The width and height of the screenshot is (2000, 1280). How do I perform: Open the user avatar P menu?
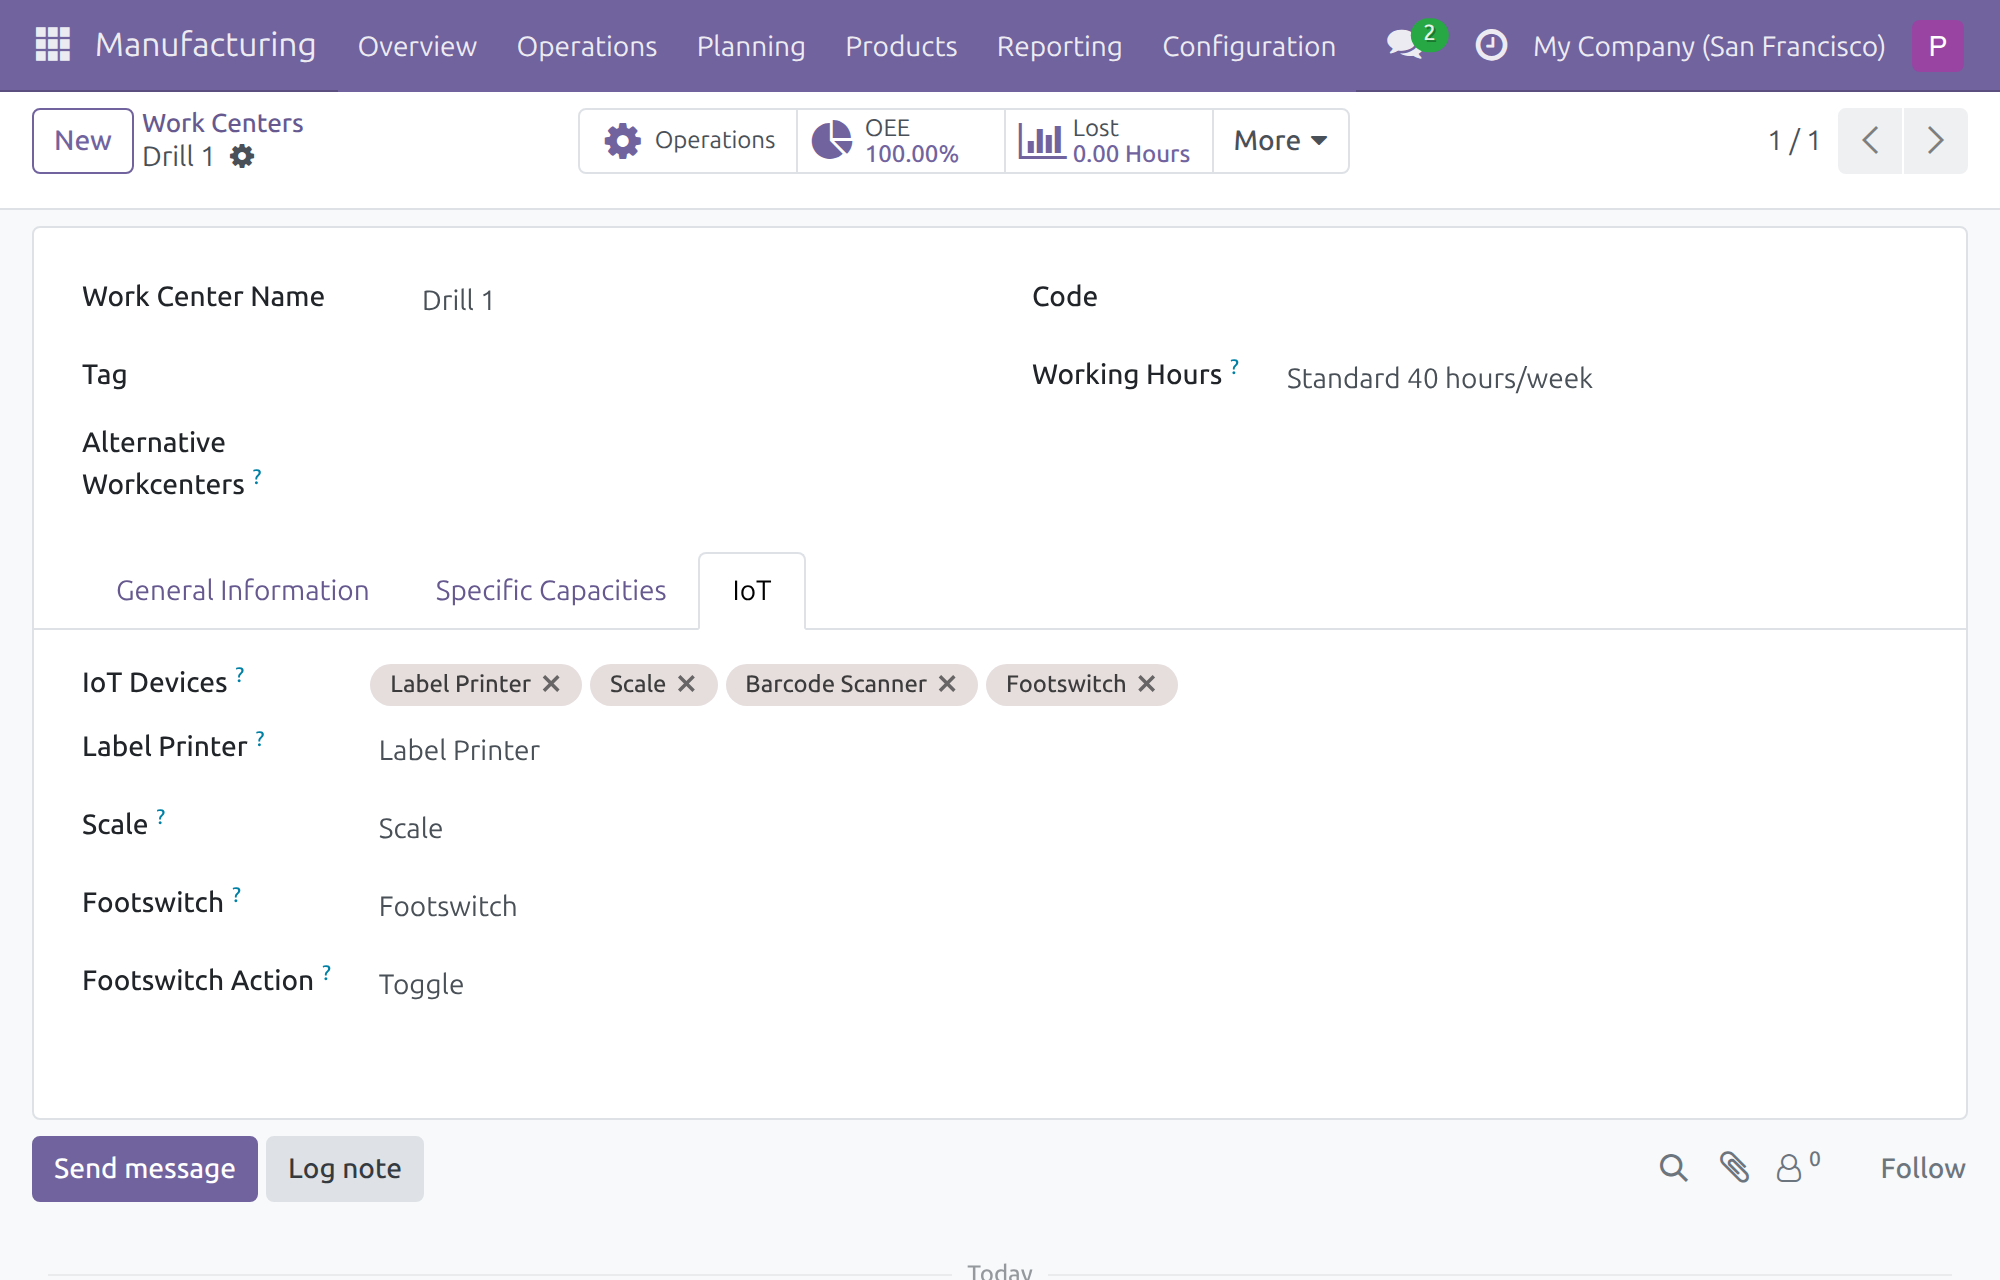coord(1937,46)
